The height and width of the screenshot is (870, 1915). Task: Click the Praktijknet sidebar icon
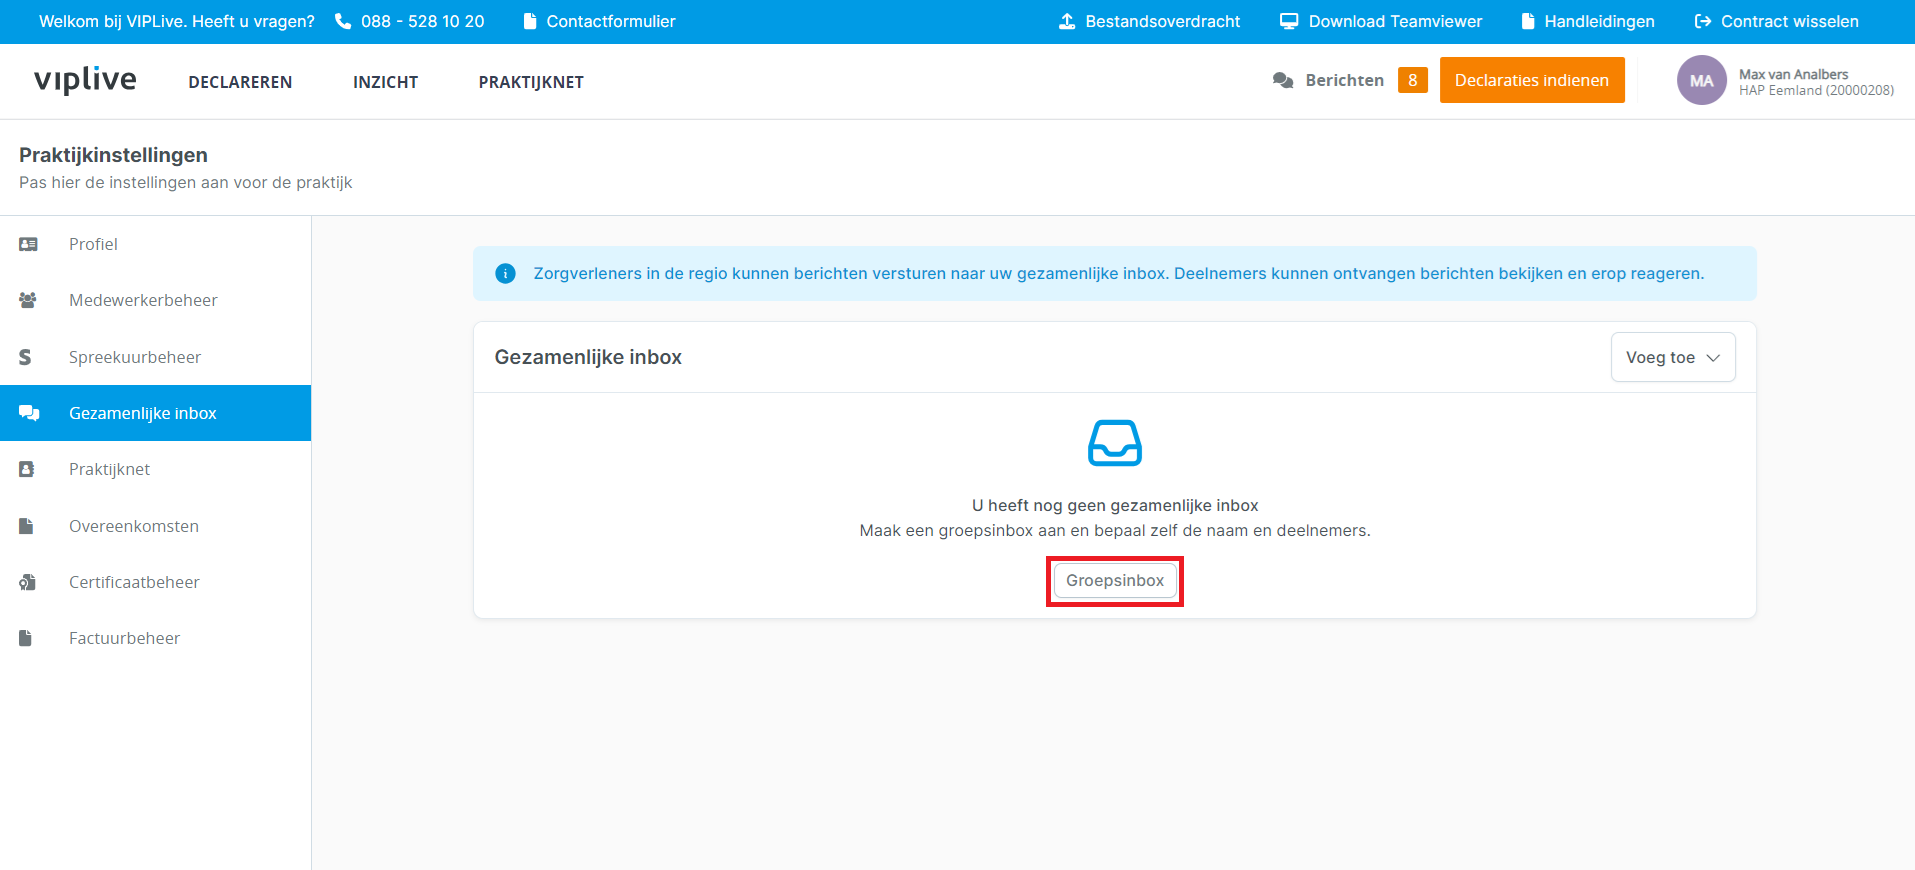click(27, 469)
